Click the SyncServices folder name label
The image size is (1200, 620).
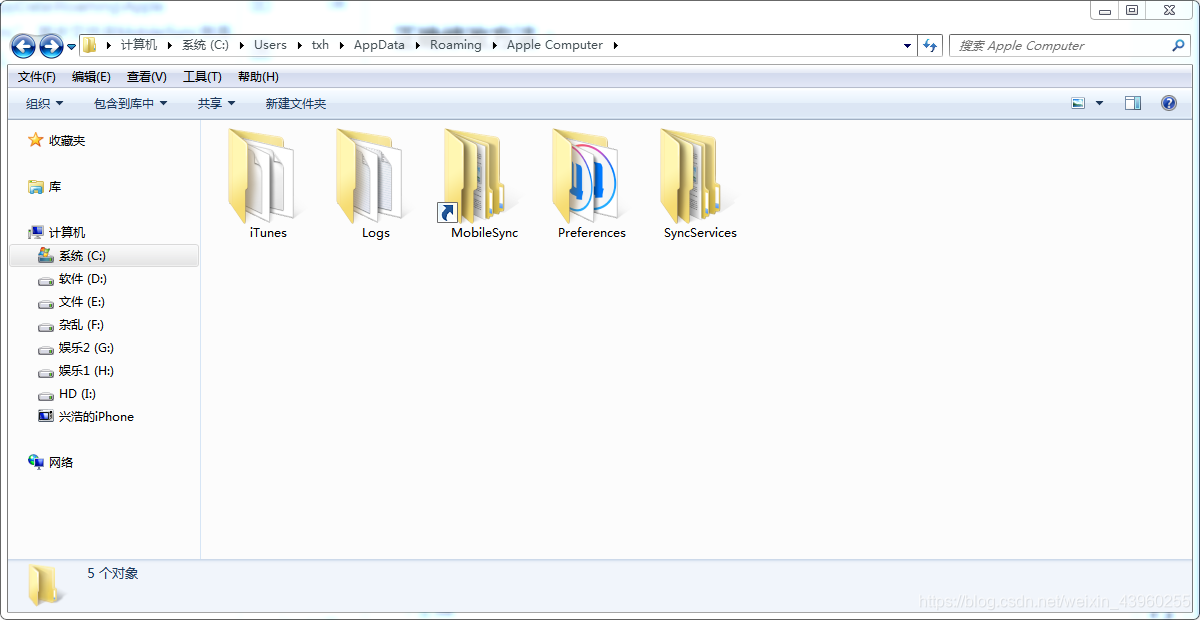click(x=700, y=233)
